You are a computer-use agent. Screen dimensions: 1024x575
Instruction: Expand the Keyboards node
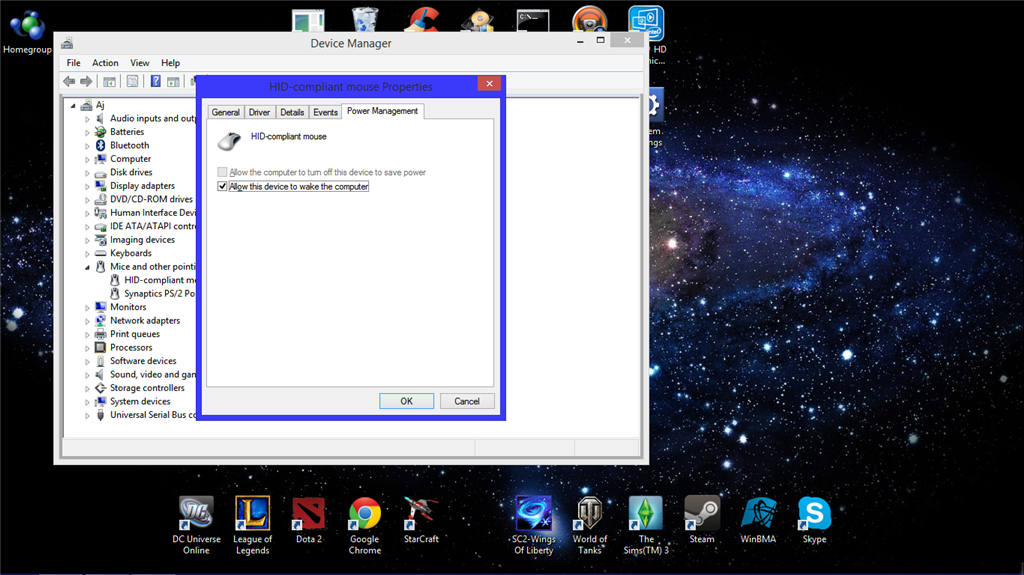pos(88,254)
